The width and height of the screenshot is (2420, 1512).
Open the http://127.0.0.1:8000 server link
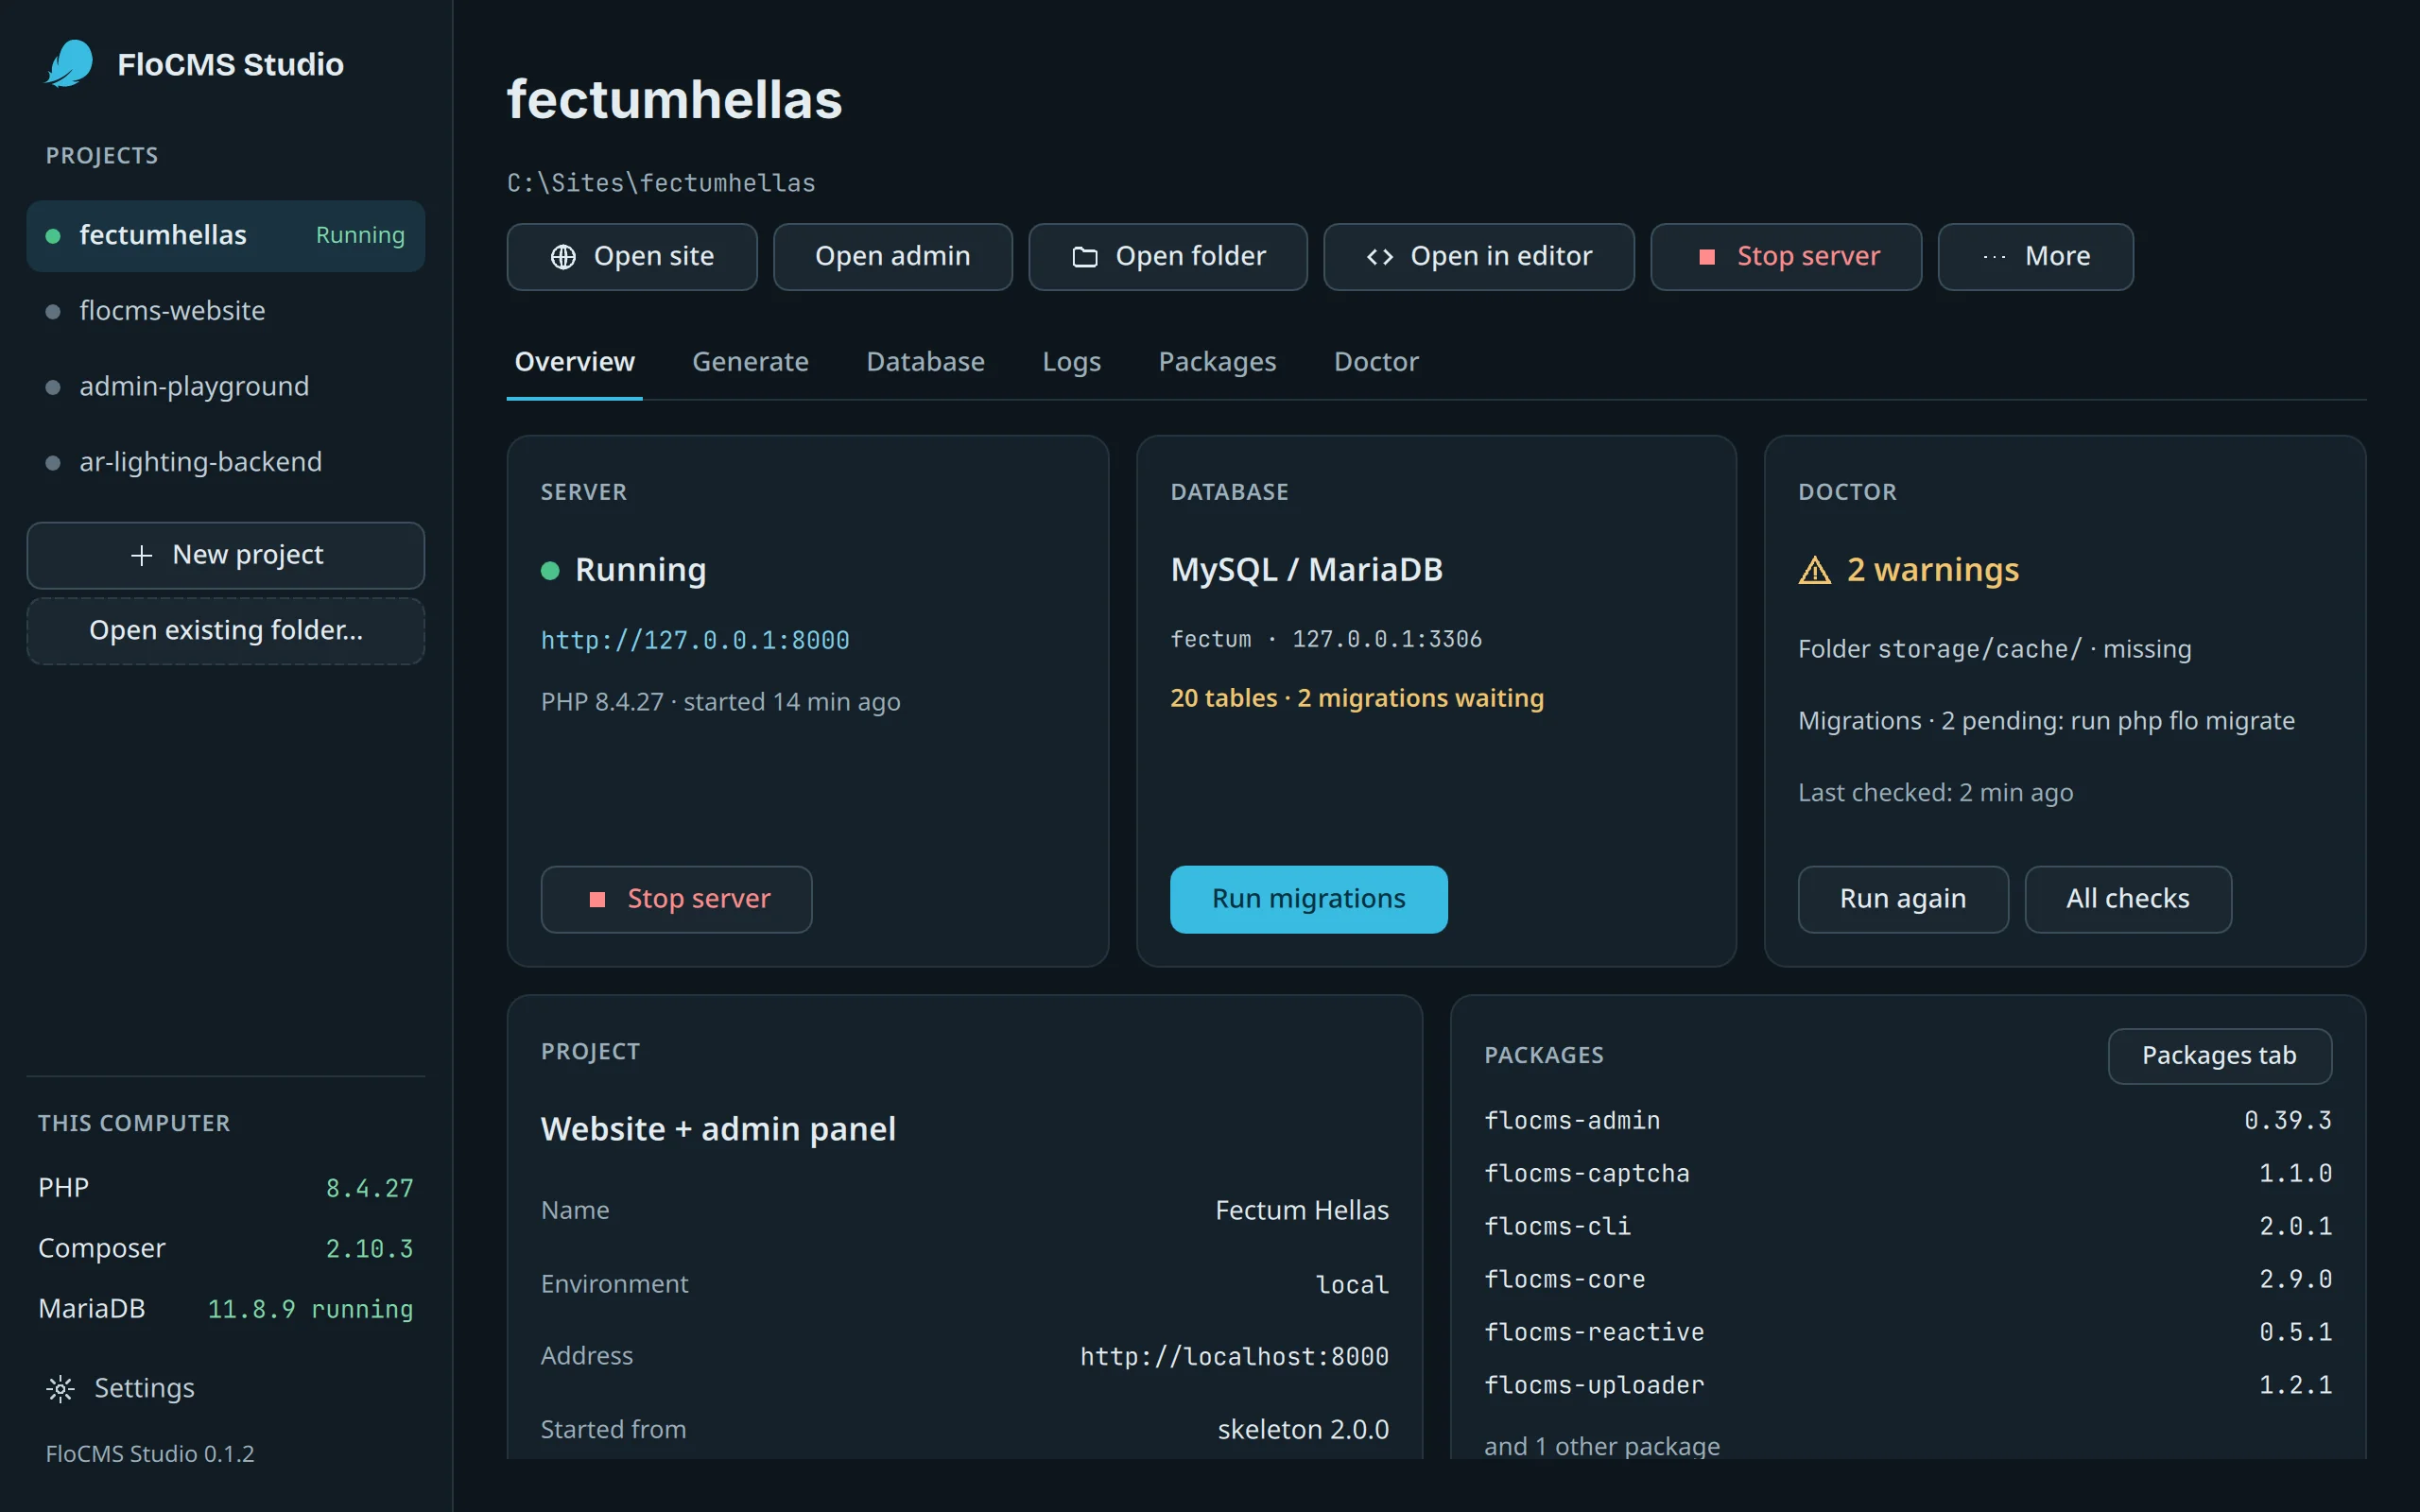(x=695, y=640)
